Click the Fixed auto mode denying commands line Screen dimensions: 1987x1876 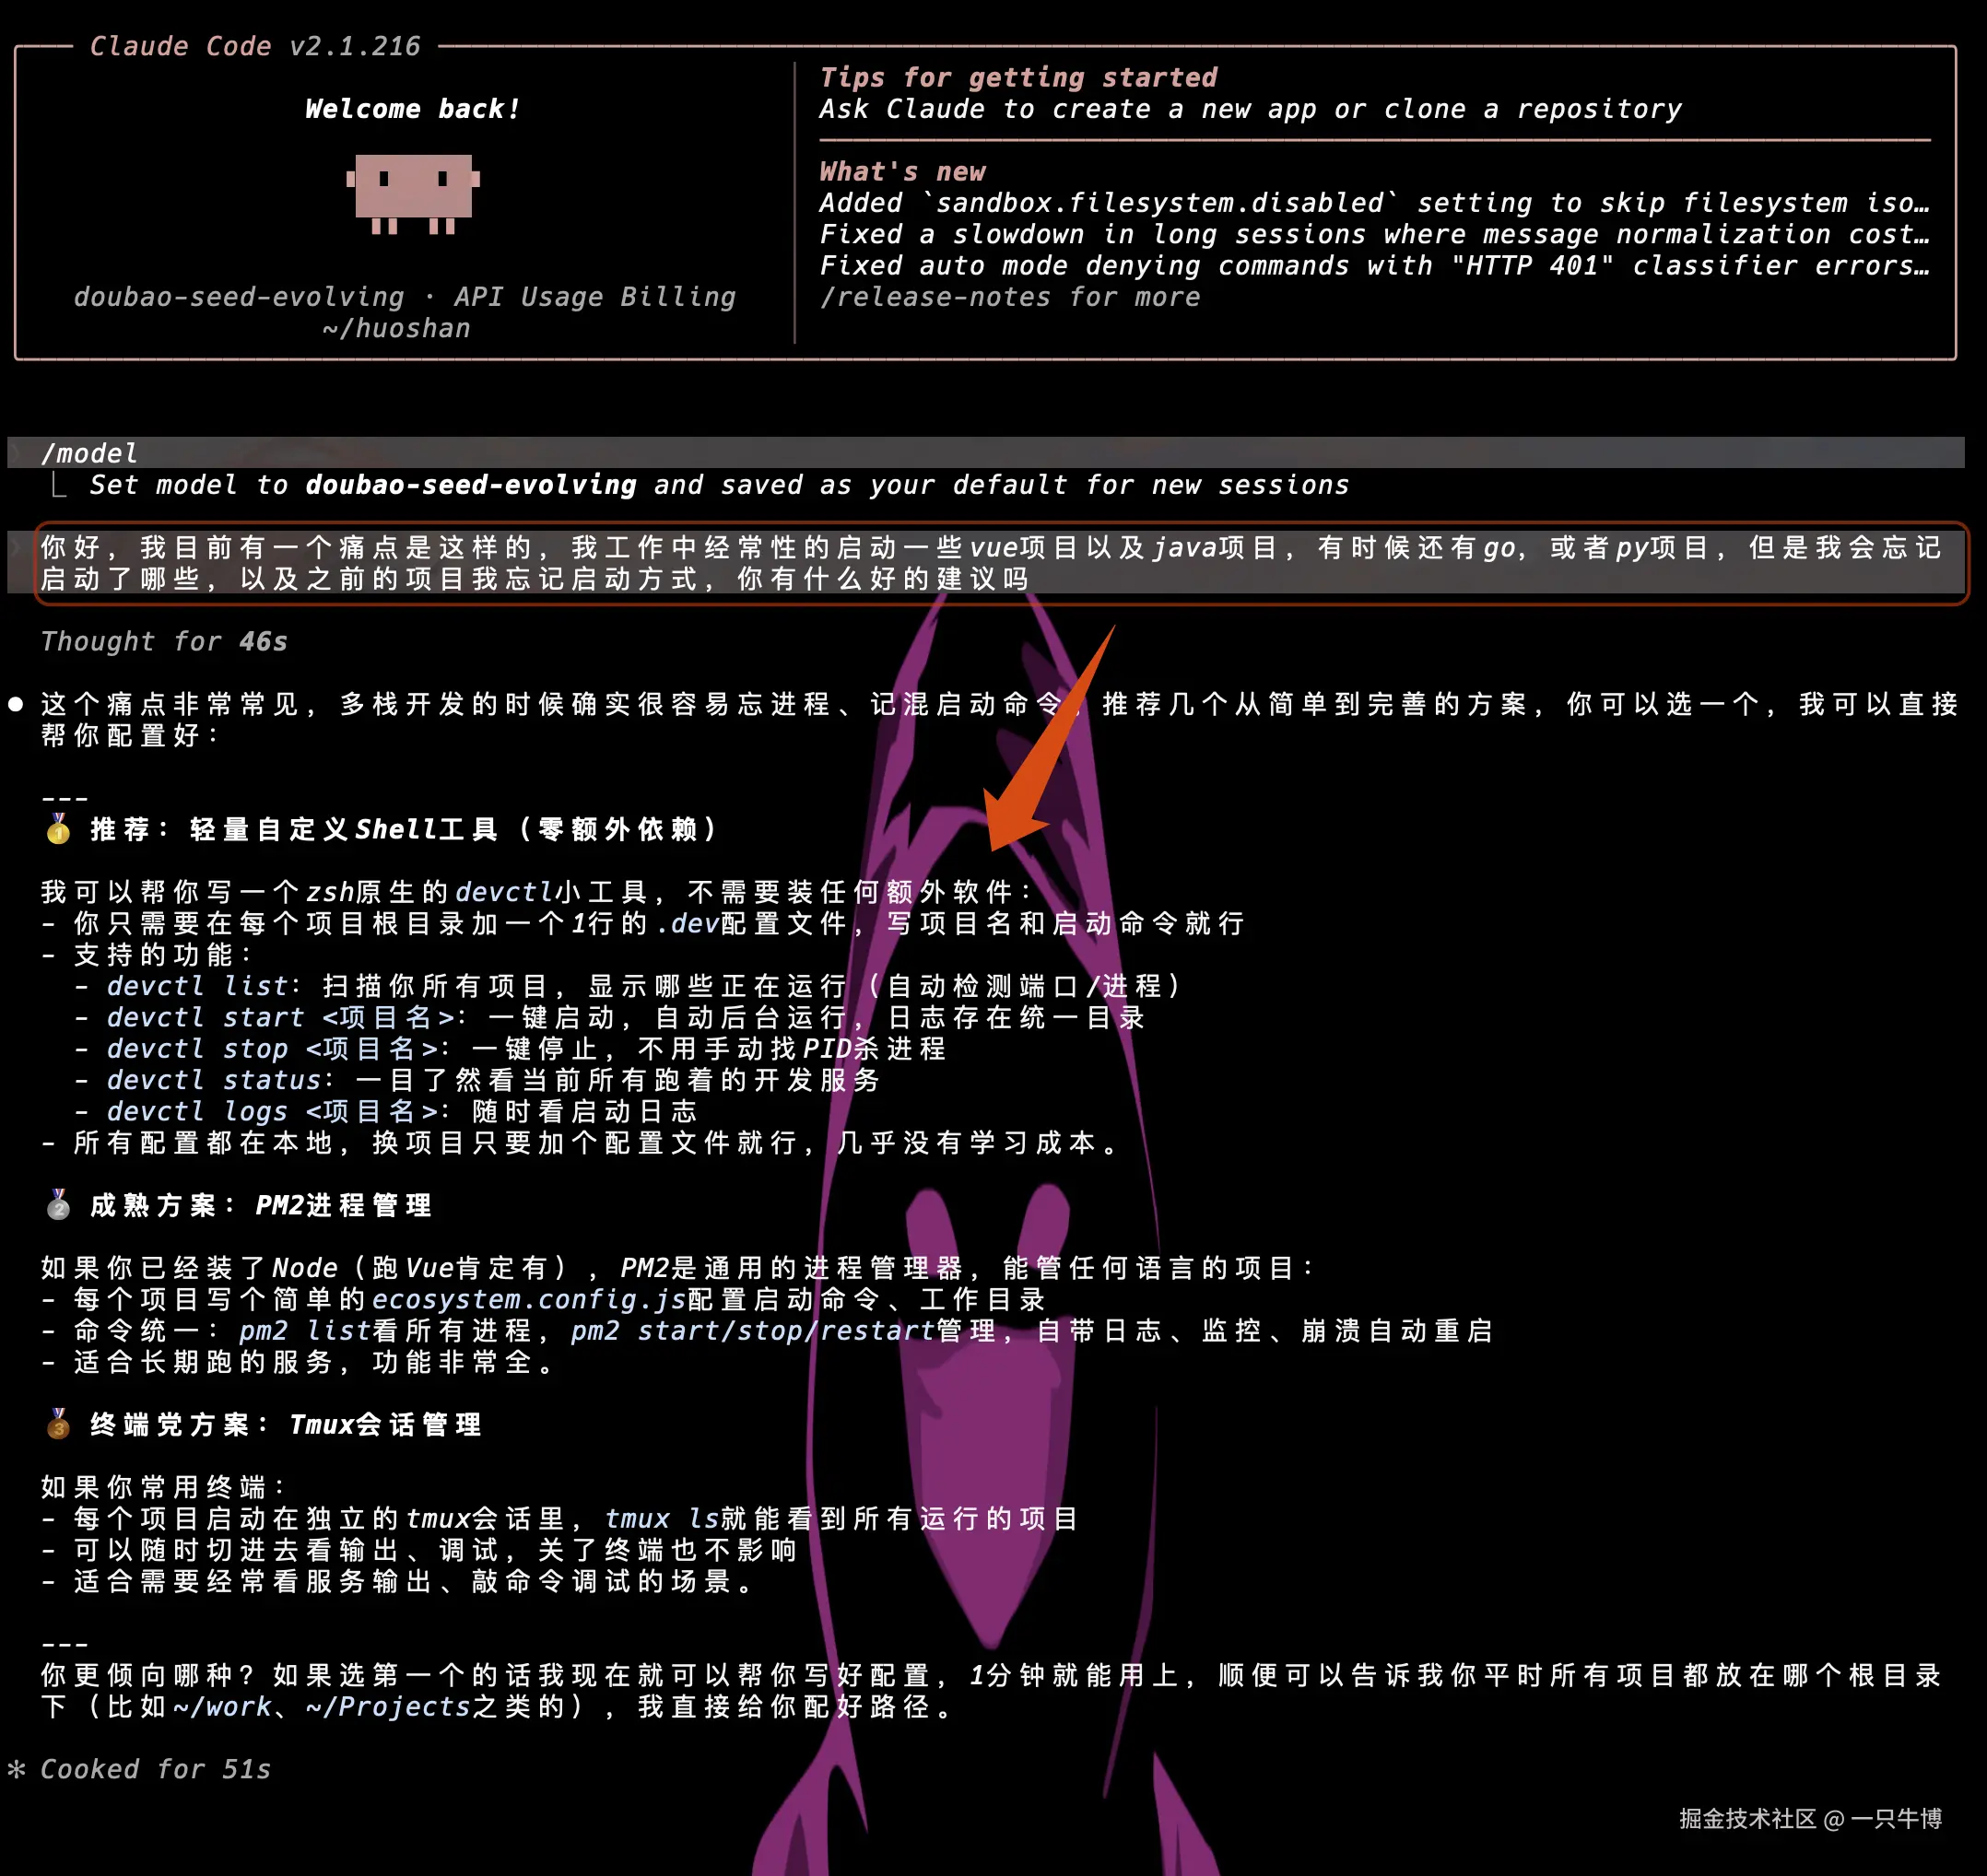[x=1374, y=265]
